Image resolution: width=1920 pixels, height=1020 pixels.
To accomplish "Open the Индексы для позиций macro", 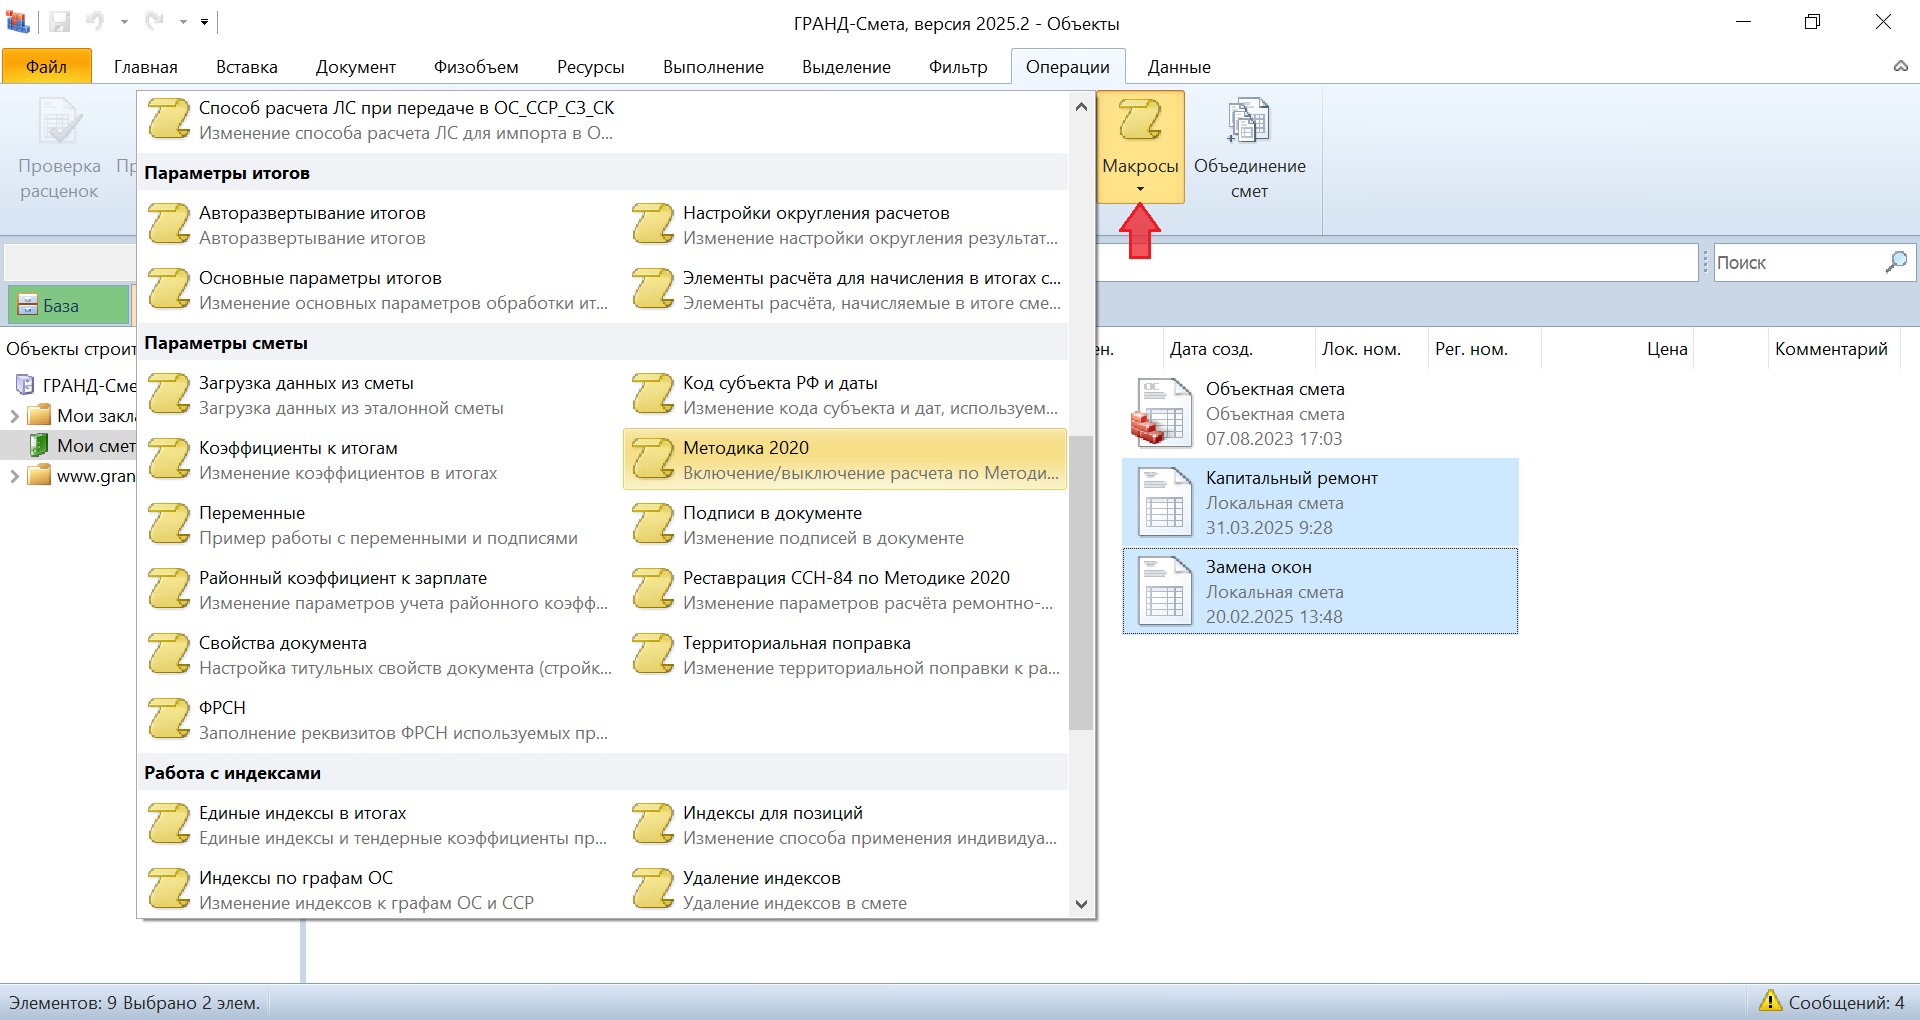I will pos(845,825).
